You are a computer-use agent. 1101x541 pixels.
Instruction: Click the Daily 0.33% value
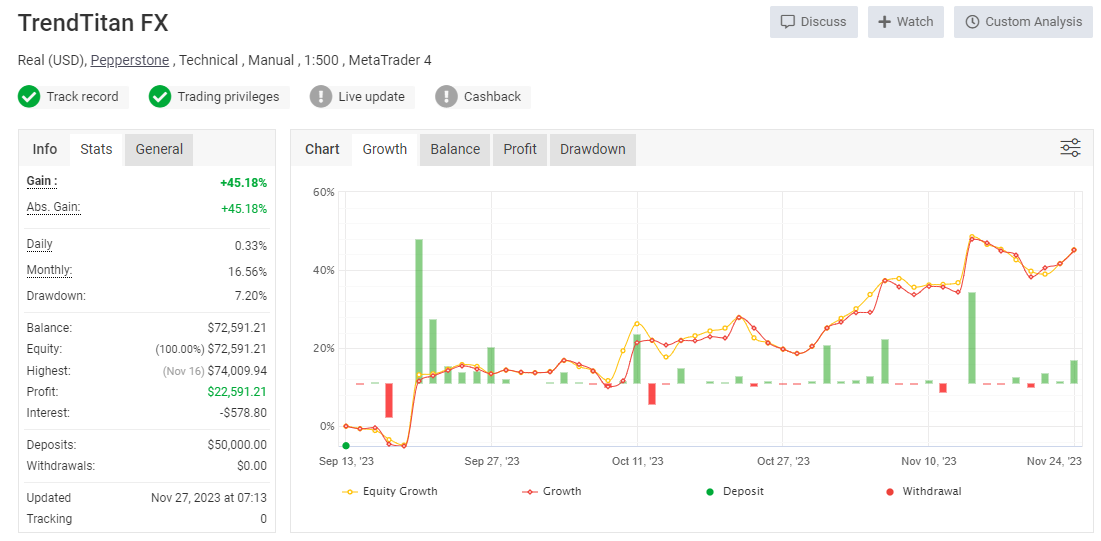[x=251, y=246]
